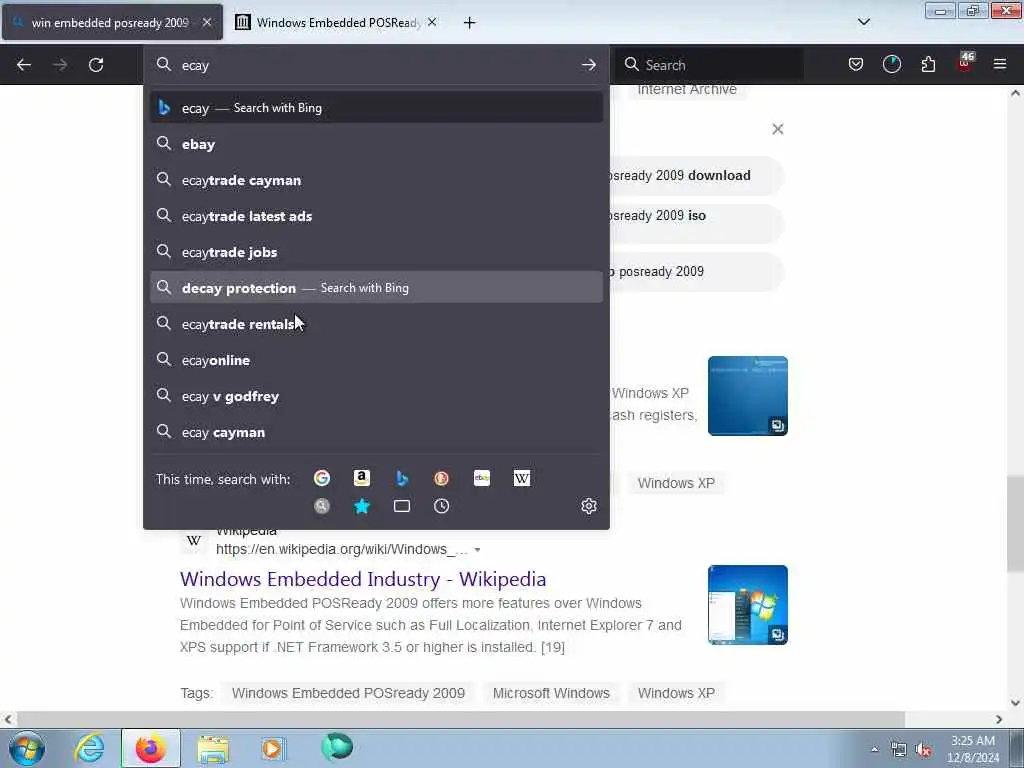Open the Extensions puzzle icon
The image size is (1024, 768).
click(928, 64)
